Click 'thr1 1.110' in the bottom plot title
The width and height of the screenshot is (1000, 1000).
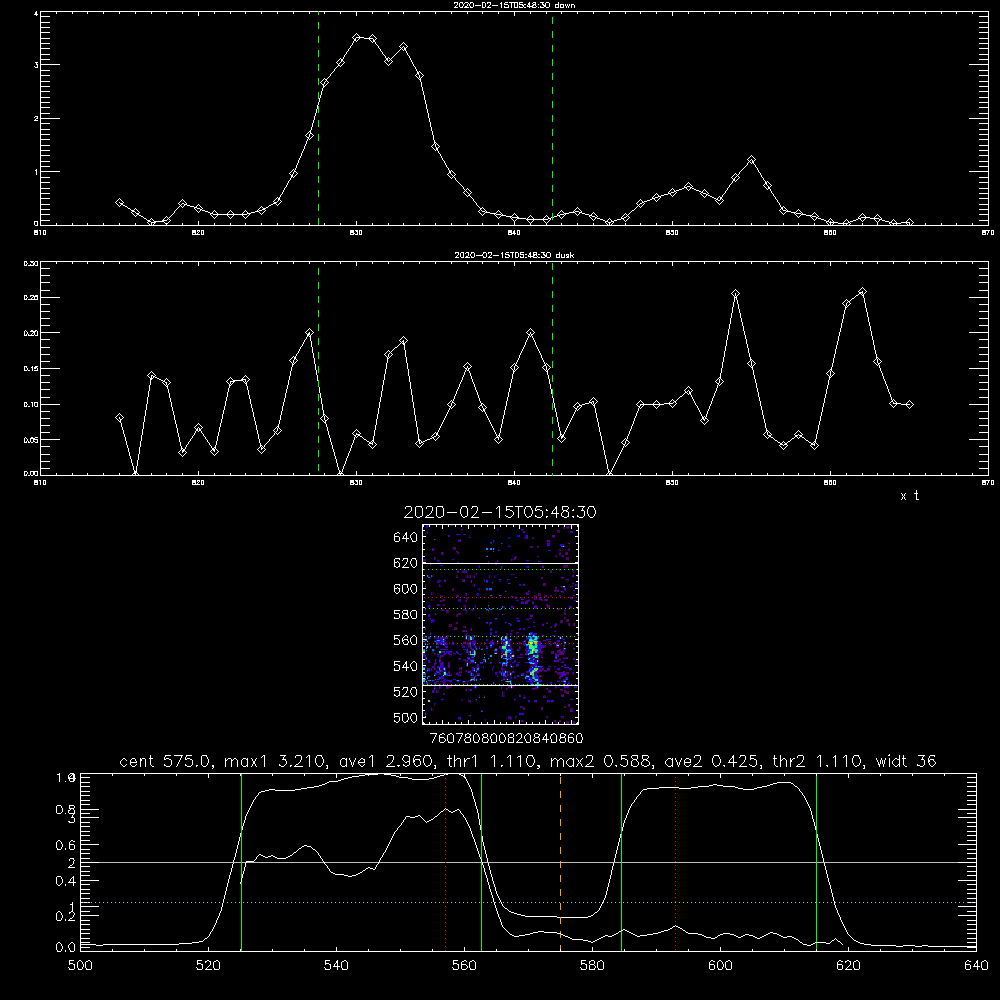491,761
